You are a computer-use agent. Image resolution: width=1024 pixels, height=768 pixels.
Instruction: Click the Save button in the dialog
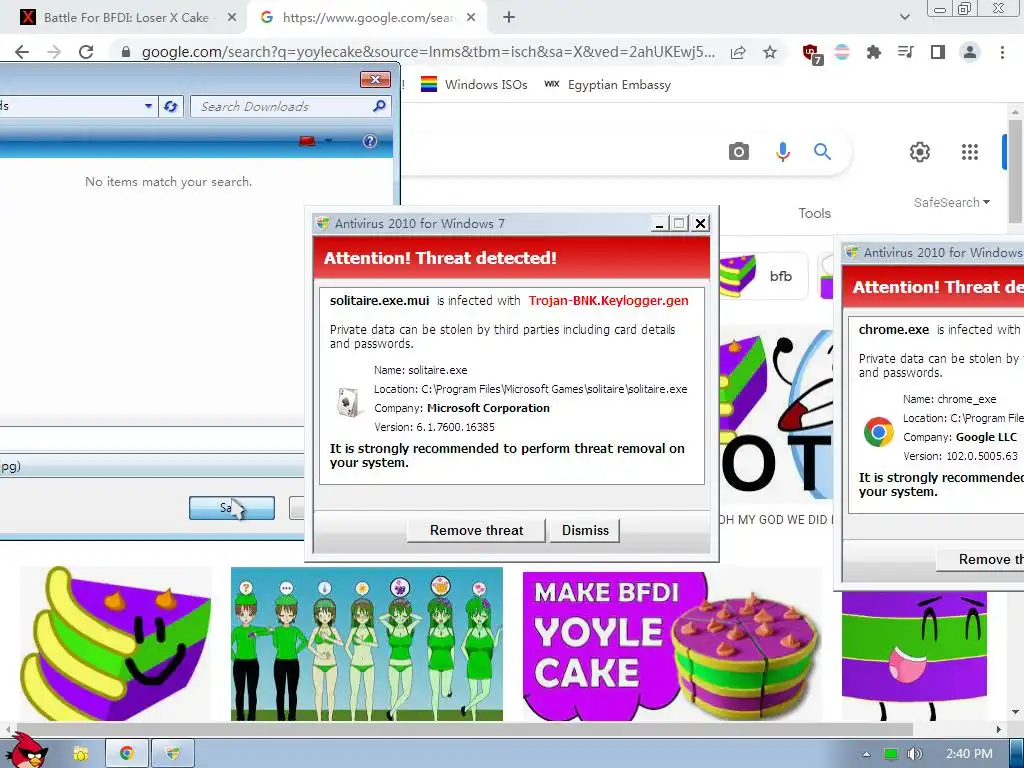(232, 507)
